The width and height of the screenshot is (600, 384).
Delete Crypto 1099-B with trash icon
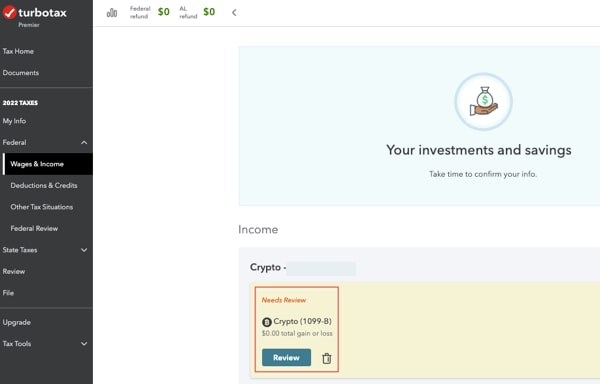point(326,358)
